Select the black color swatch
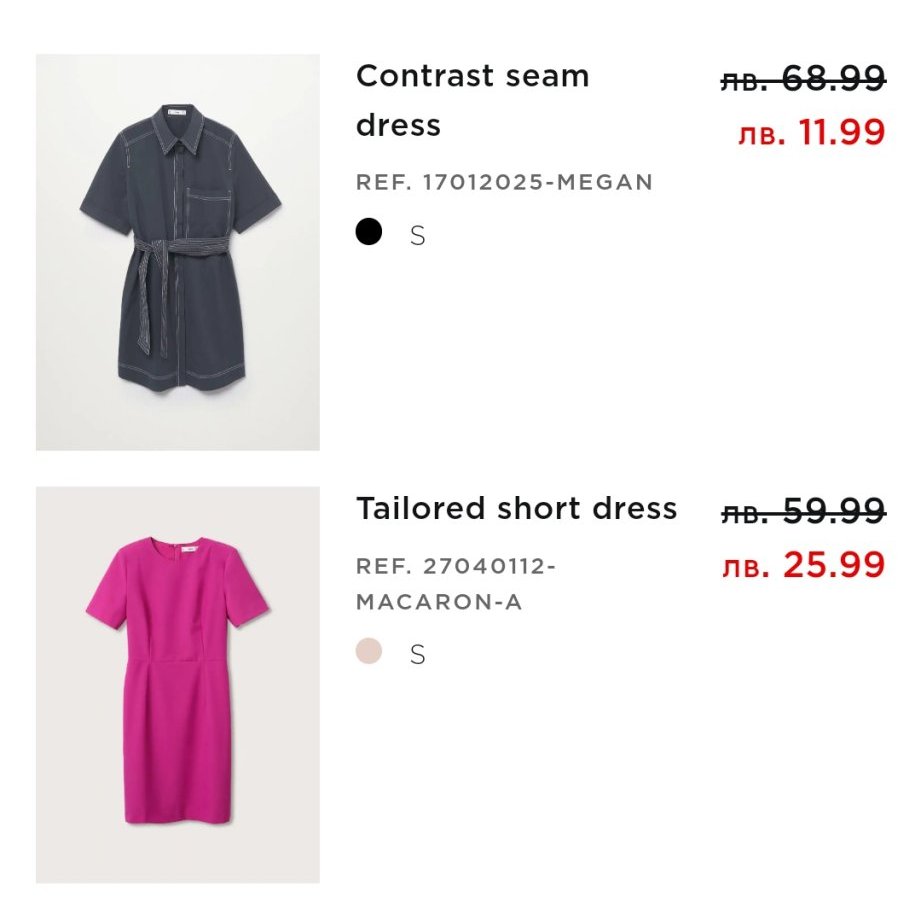 click(x=369, y=233)
